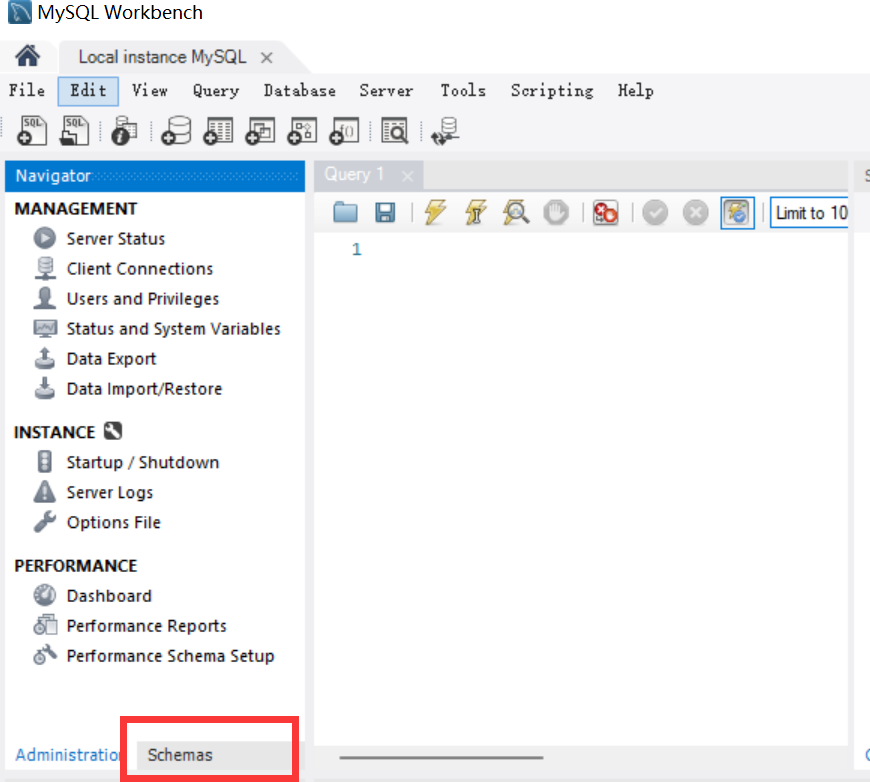Open a script file in the editor

point(345,212)
